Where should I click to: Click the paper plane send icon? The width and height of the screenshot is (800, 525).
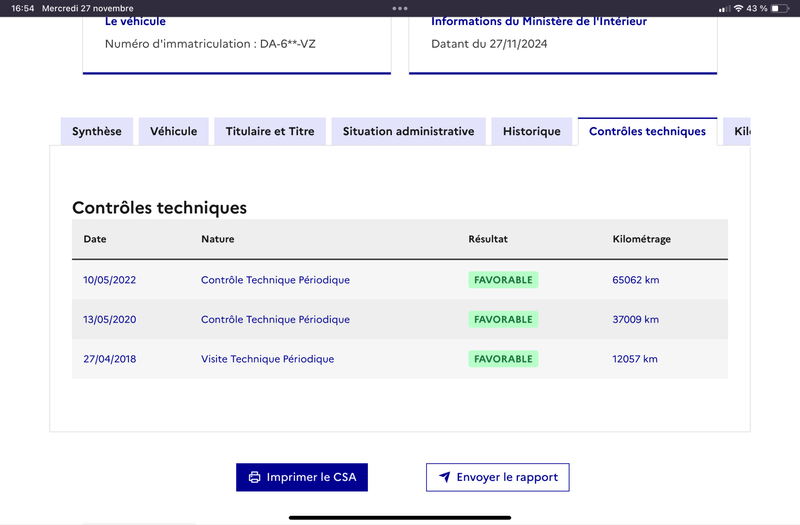444,477
